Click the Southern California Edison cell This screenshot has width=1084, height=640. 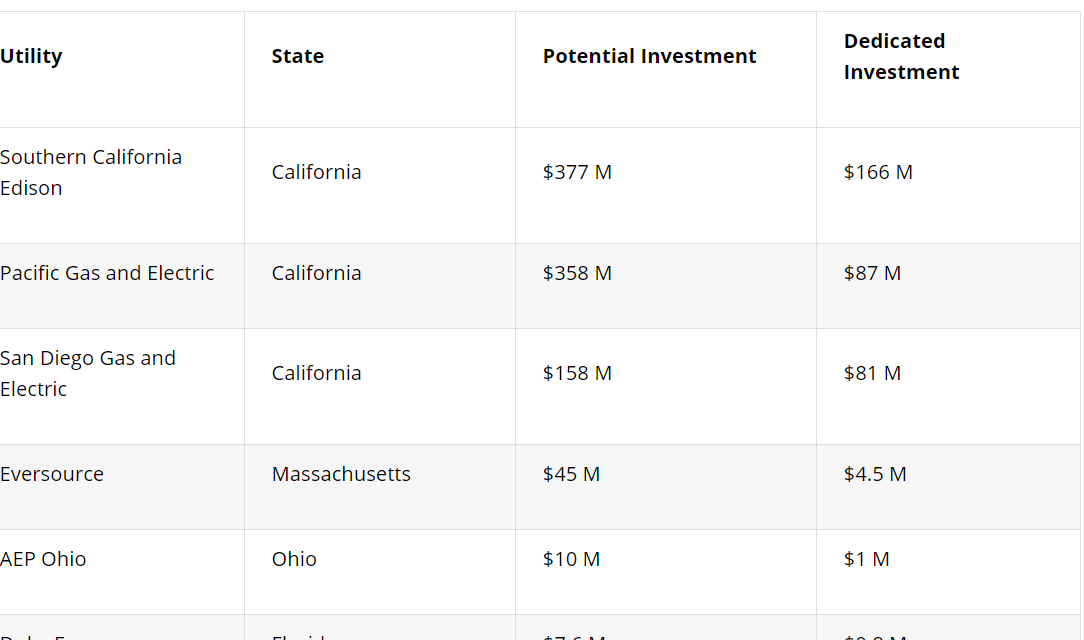[91, 173]
